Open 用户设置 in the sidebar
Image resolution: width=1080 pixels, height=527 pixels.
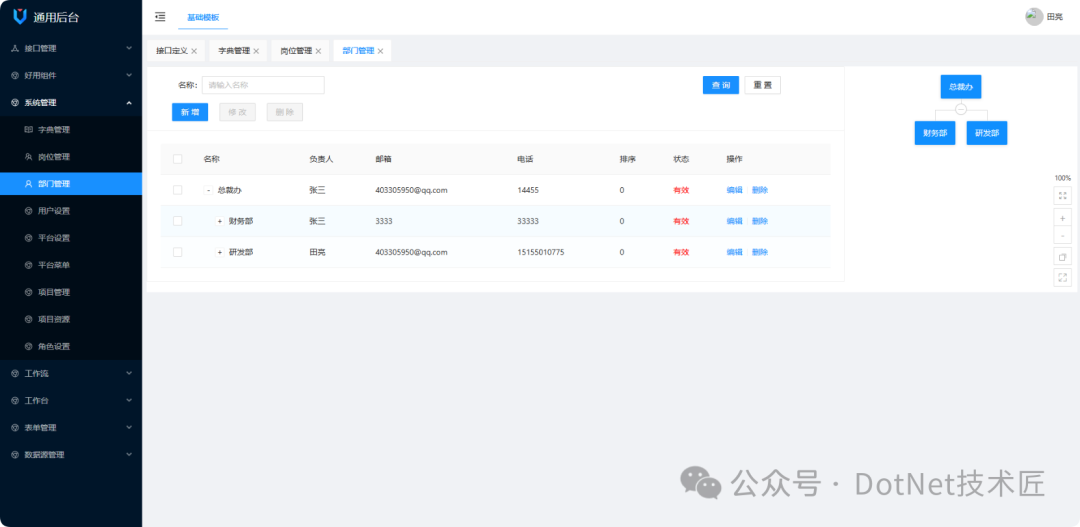click(x=54, y=211)
